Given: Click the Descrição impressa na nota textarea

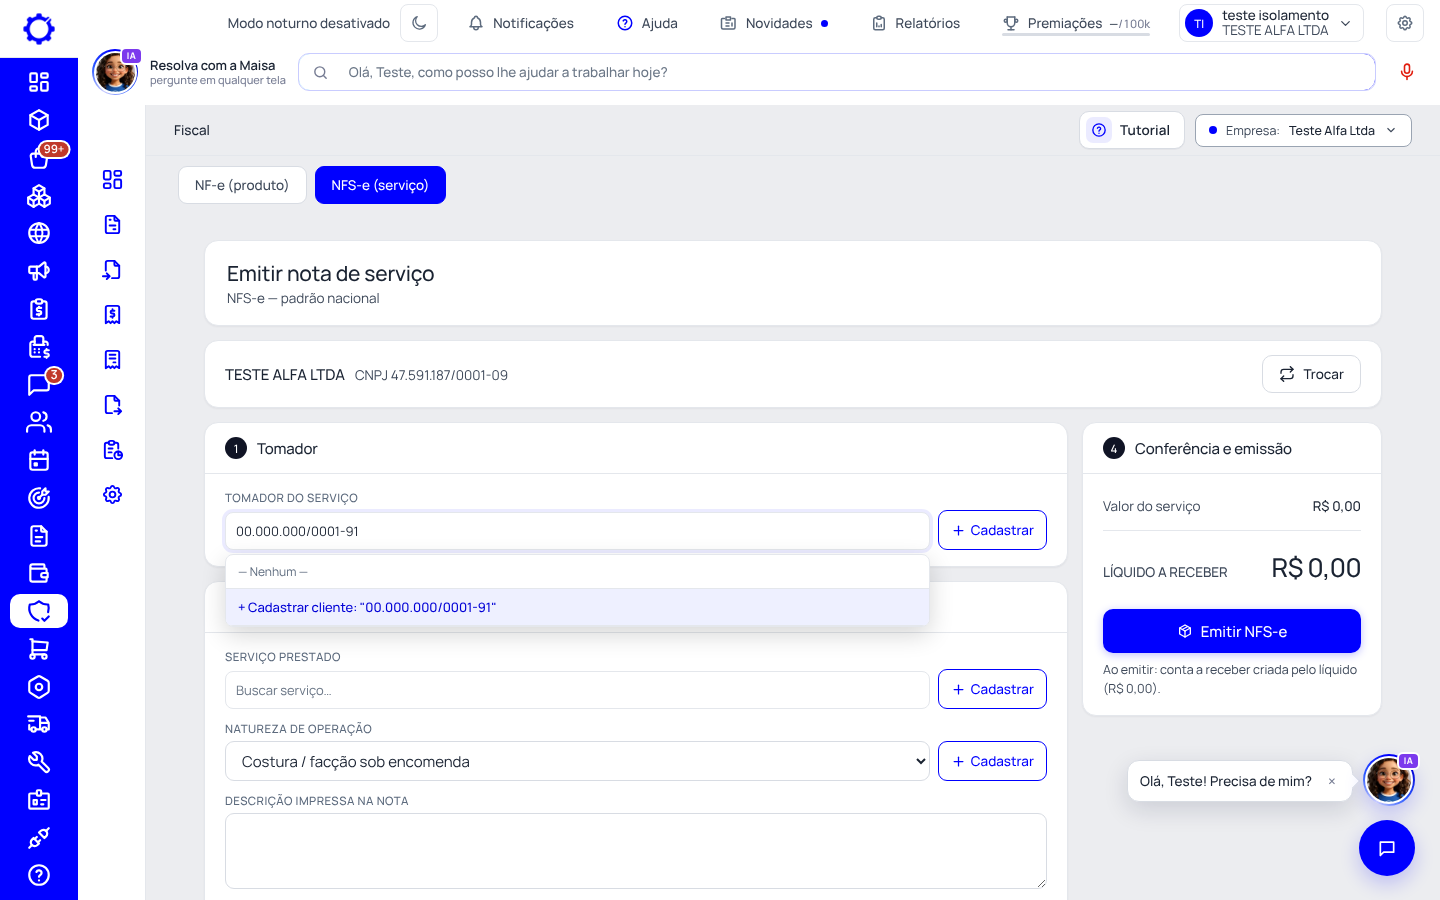Looking at the screenshot, I should click(x=636, y=851).
